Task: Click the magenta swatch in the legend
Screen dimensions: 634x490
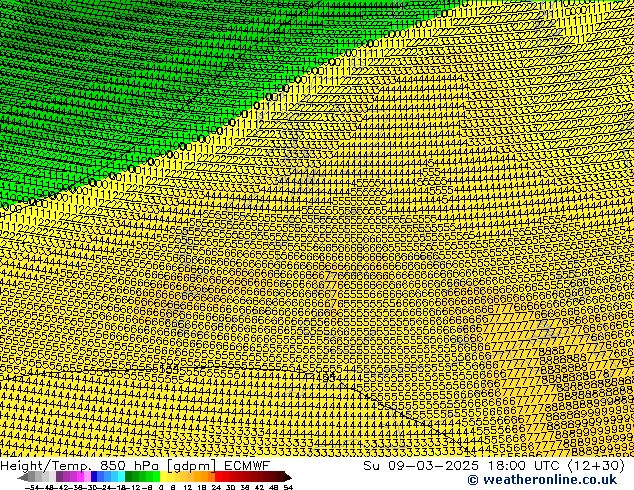Action: [80, 477]
